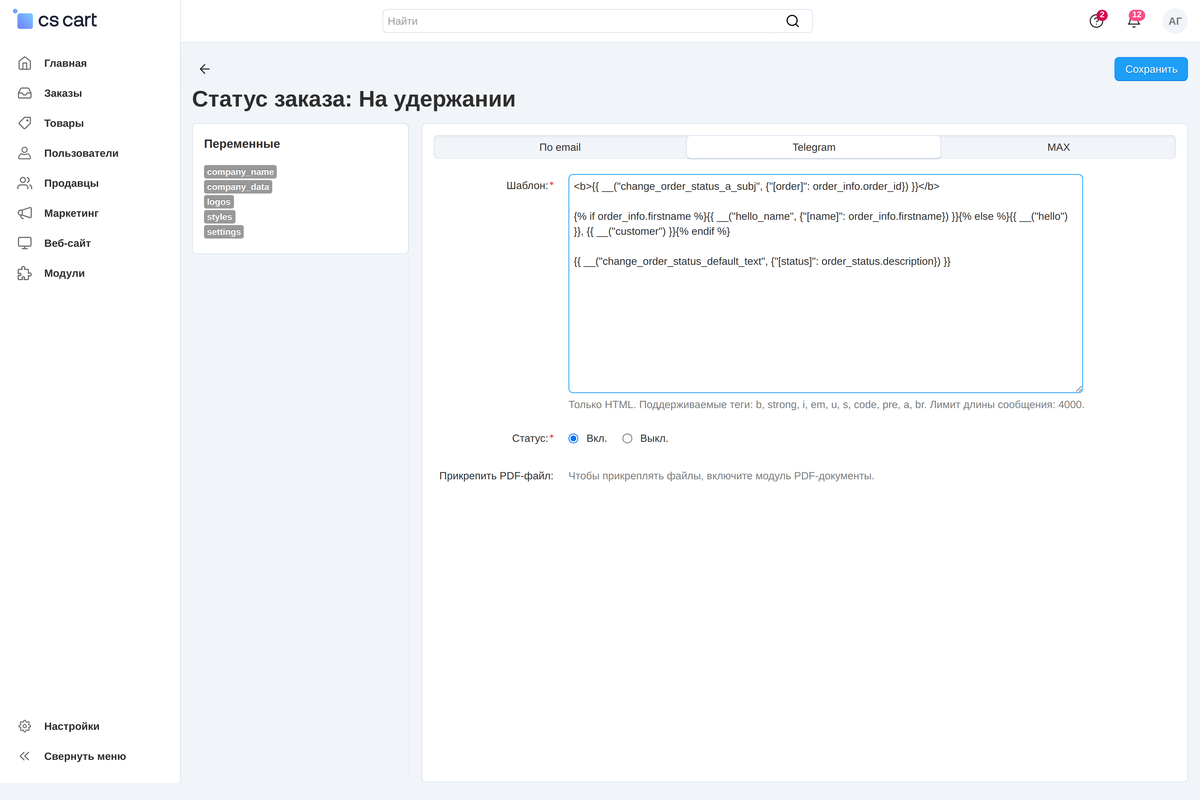Insert the settings variable

[x=224, y=232]
